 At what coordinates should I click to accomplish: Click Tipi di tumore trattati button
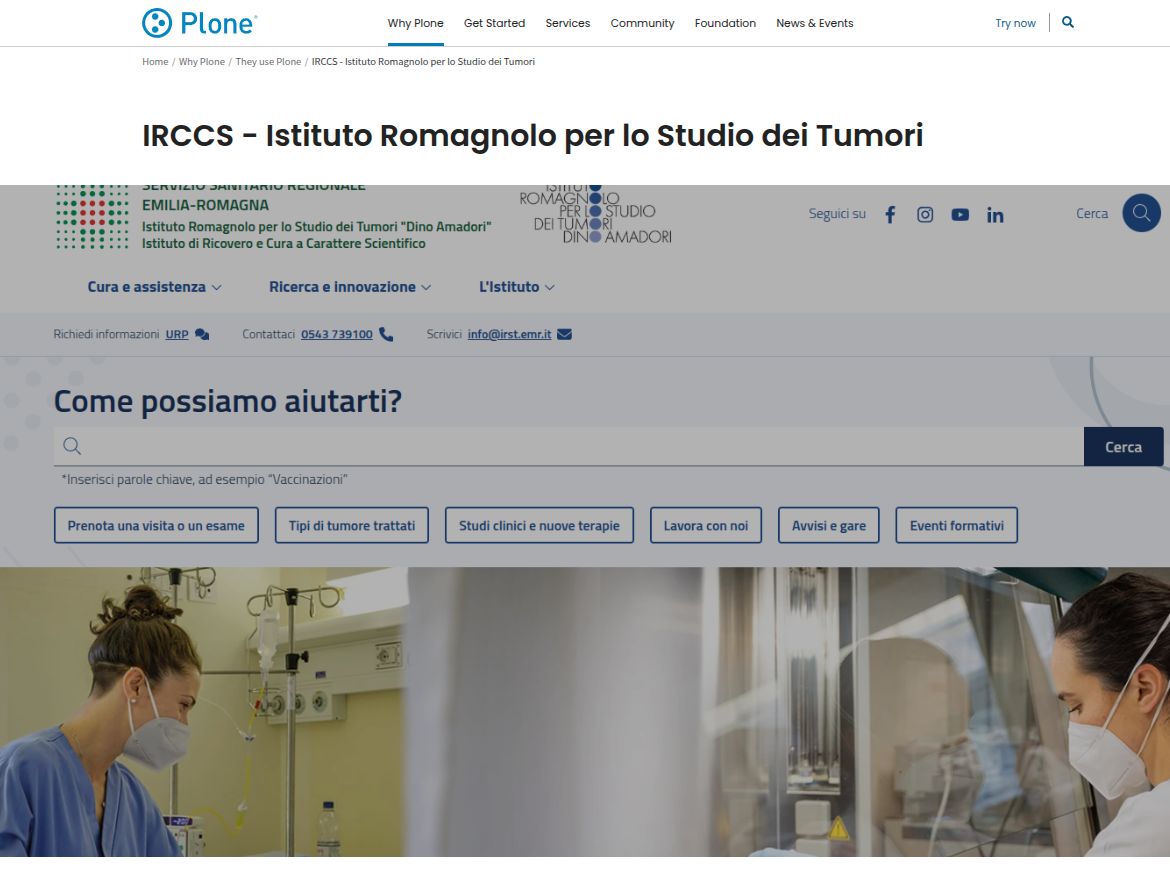coord(351,525)
